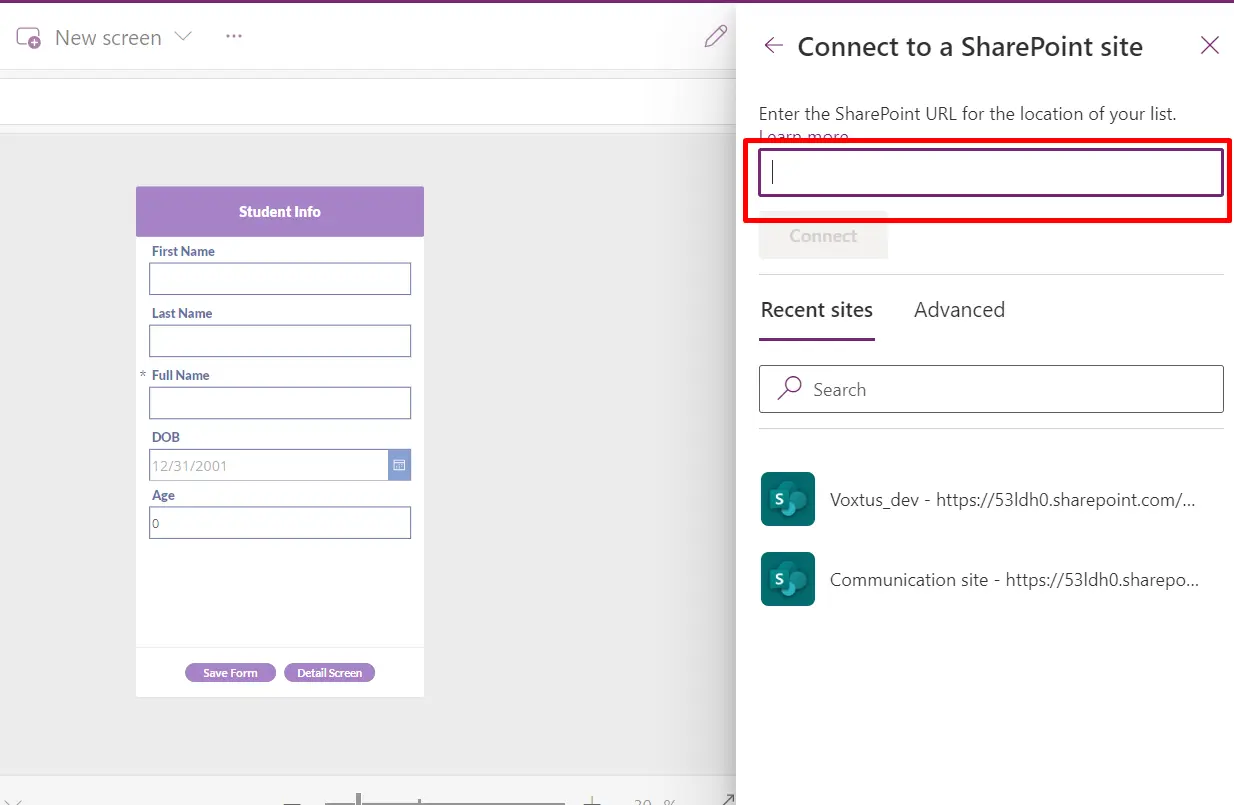Click the Save Form button
The height and width of the screenshot is (805, 1234).
click(x=230, y=673)
